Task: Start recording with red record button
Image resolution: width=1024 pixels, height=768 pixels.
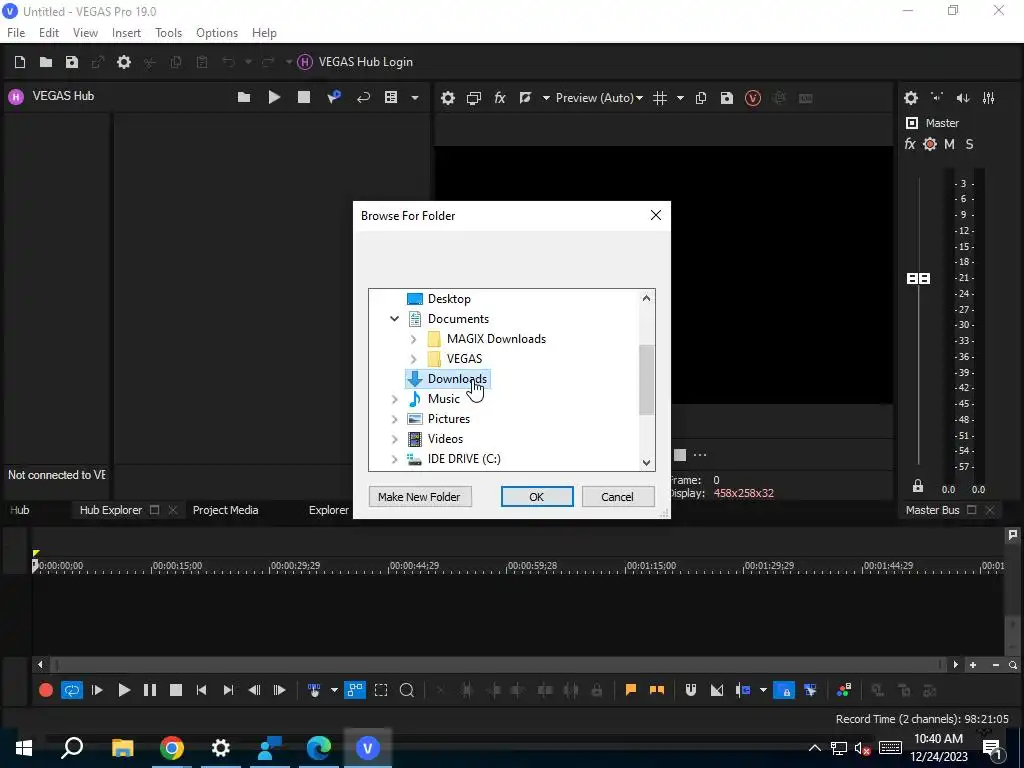Action: tap(46, 690)
